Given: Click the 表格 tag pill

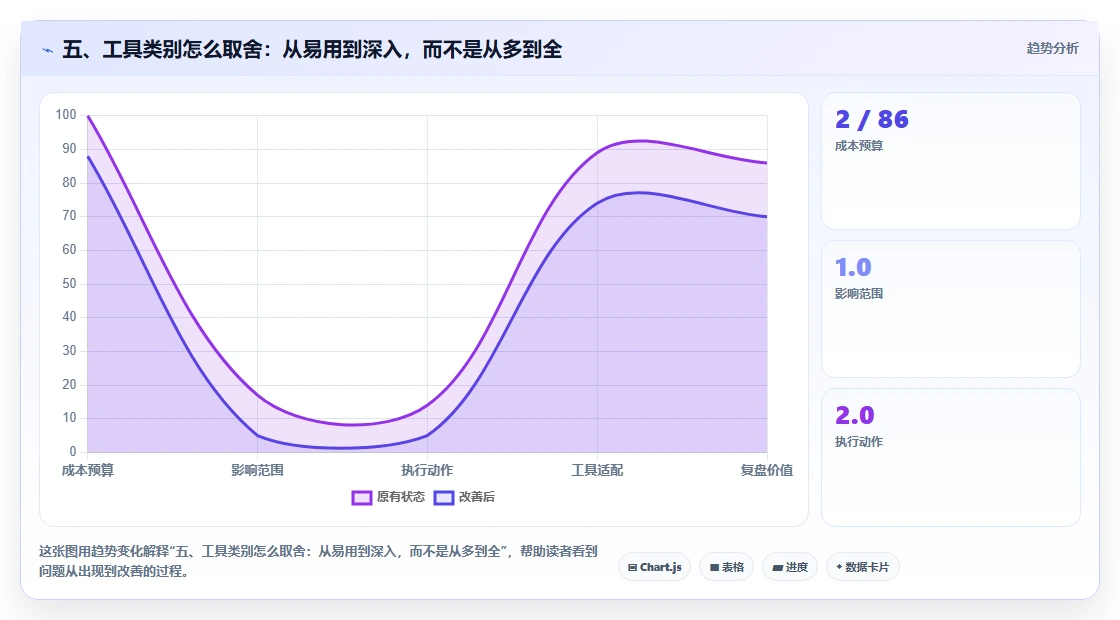Looking at the screenshot, I should click(726, 567).
